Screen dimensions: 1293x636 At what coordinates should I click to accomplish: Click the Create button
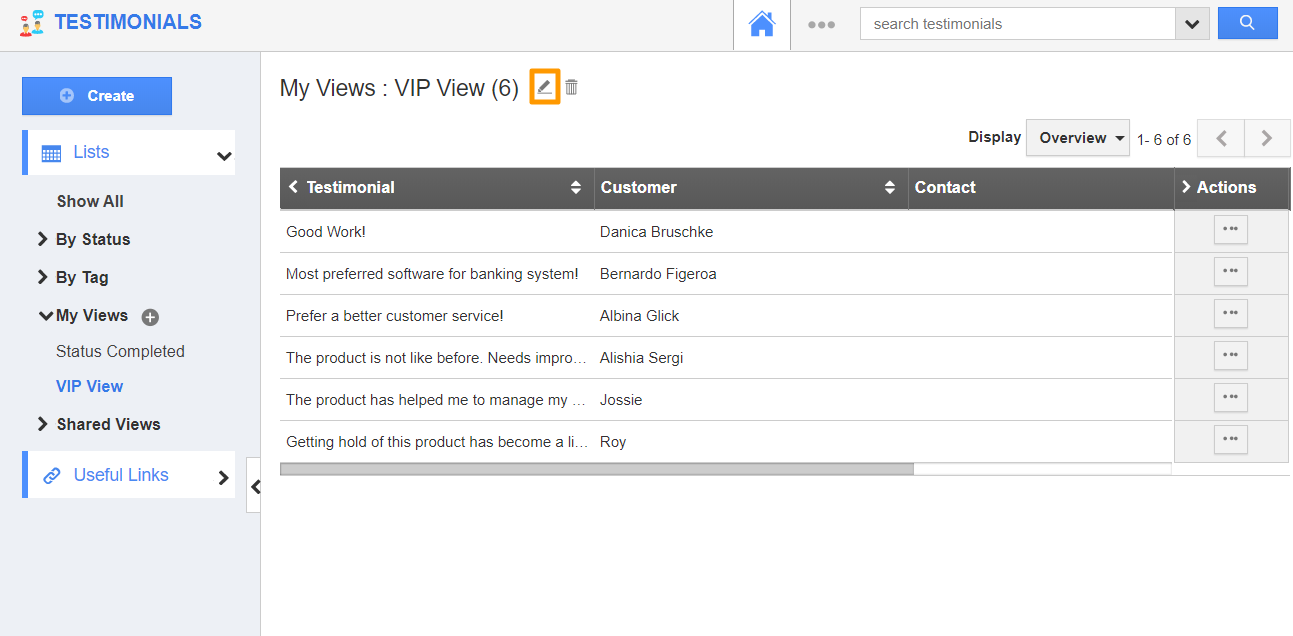pos(97,96)
